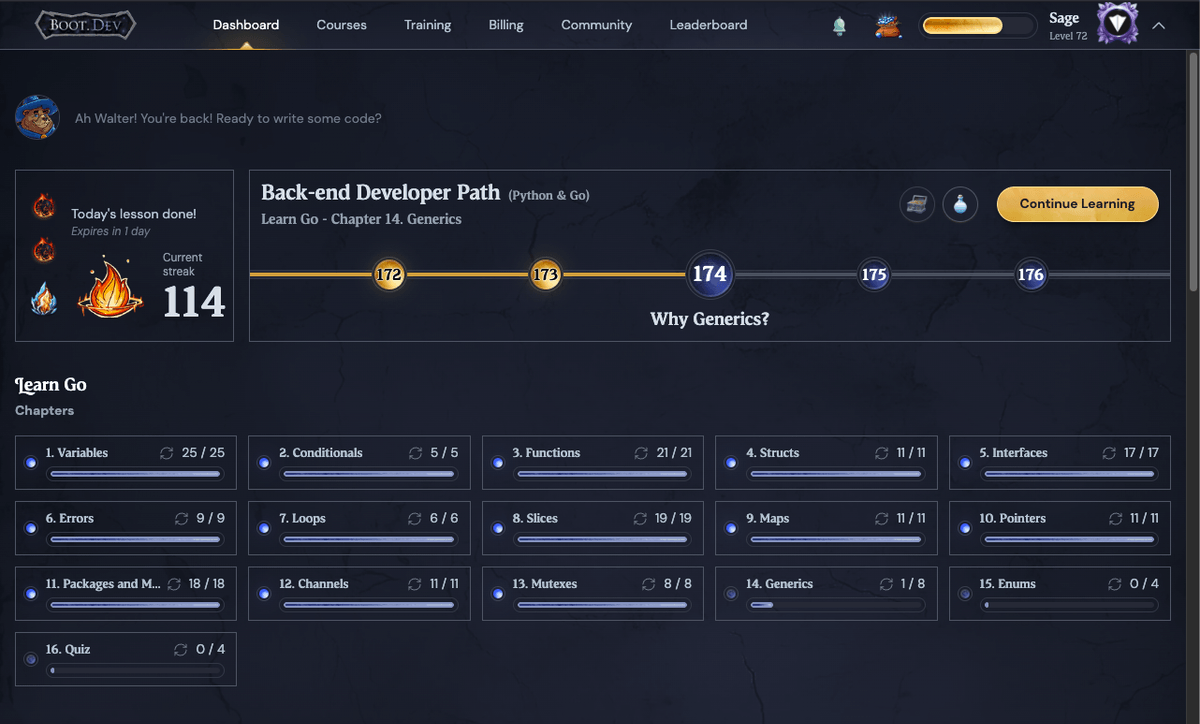Select the radio indicator on chapter 1. Variables
This screenshot has height=724, width=1200.
point(31,462)
